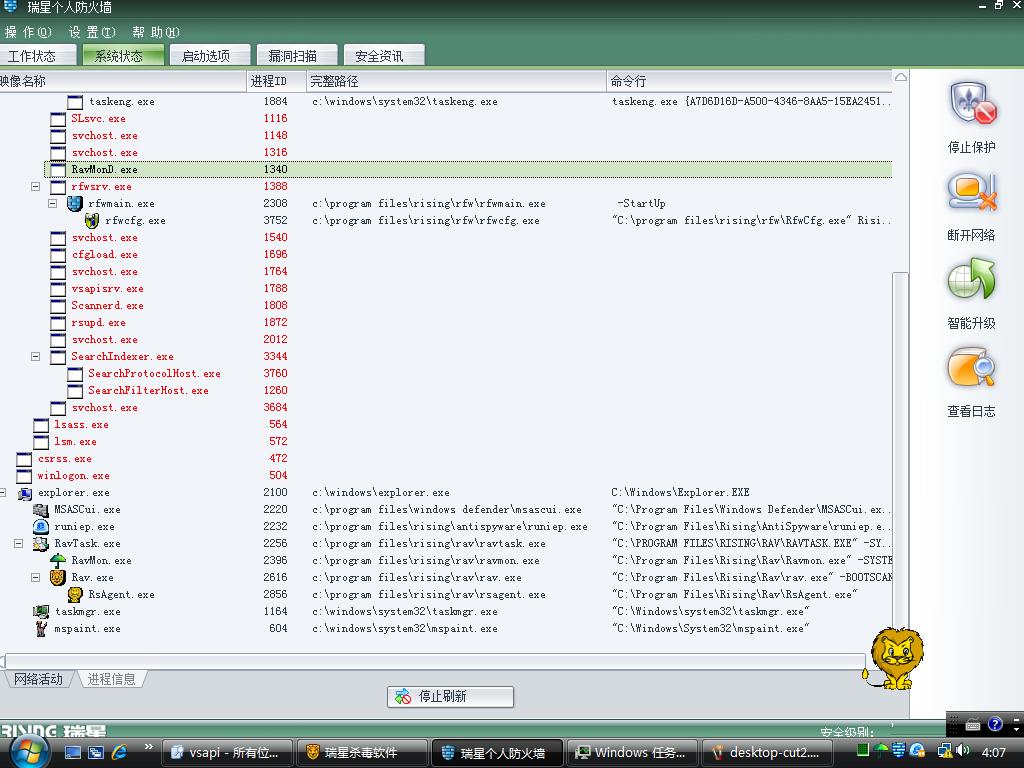Click the lion mascot icon
The height and width of the screenshot is (768, 1024).
pyautogui.click(x=894, y=658)
